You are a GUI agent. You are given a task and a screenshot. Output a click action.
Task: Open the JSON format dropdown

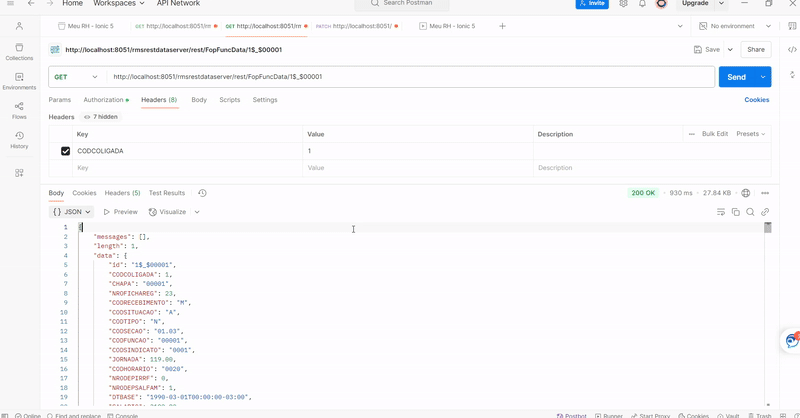pyautogui.click(x=72, y=212)
